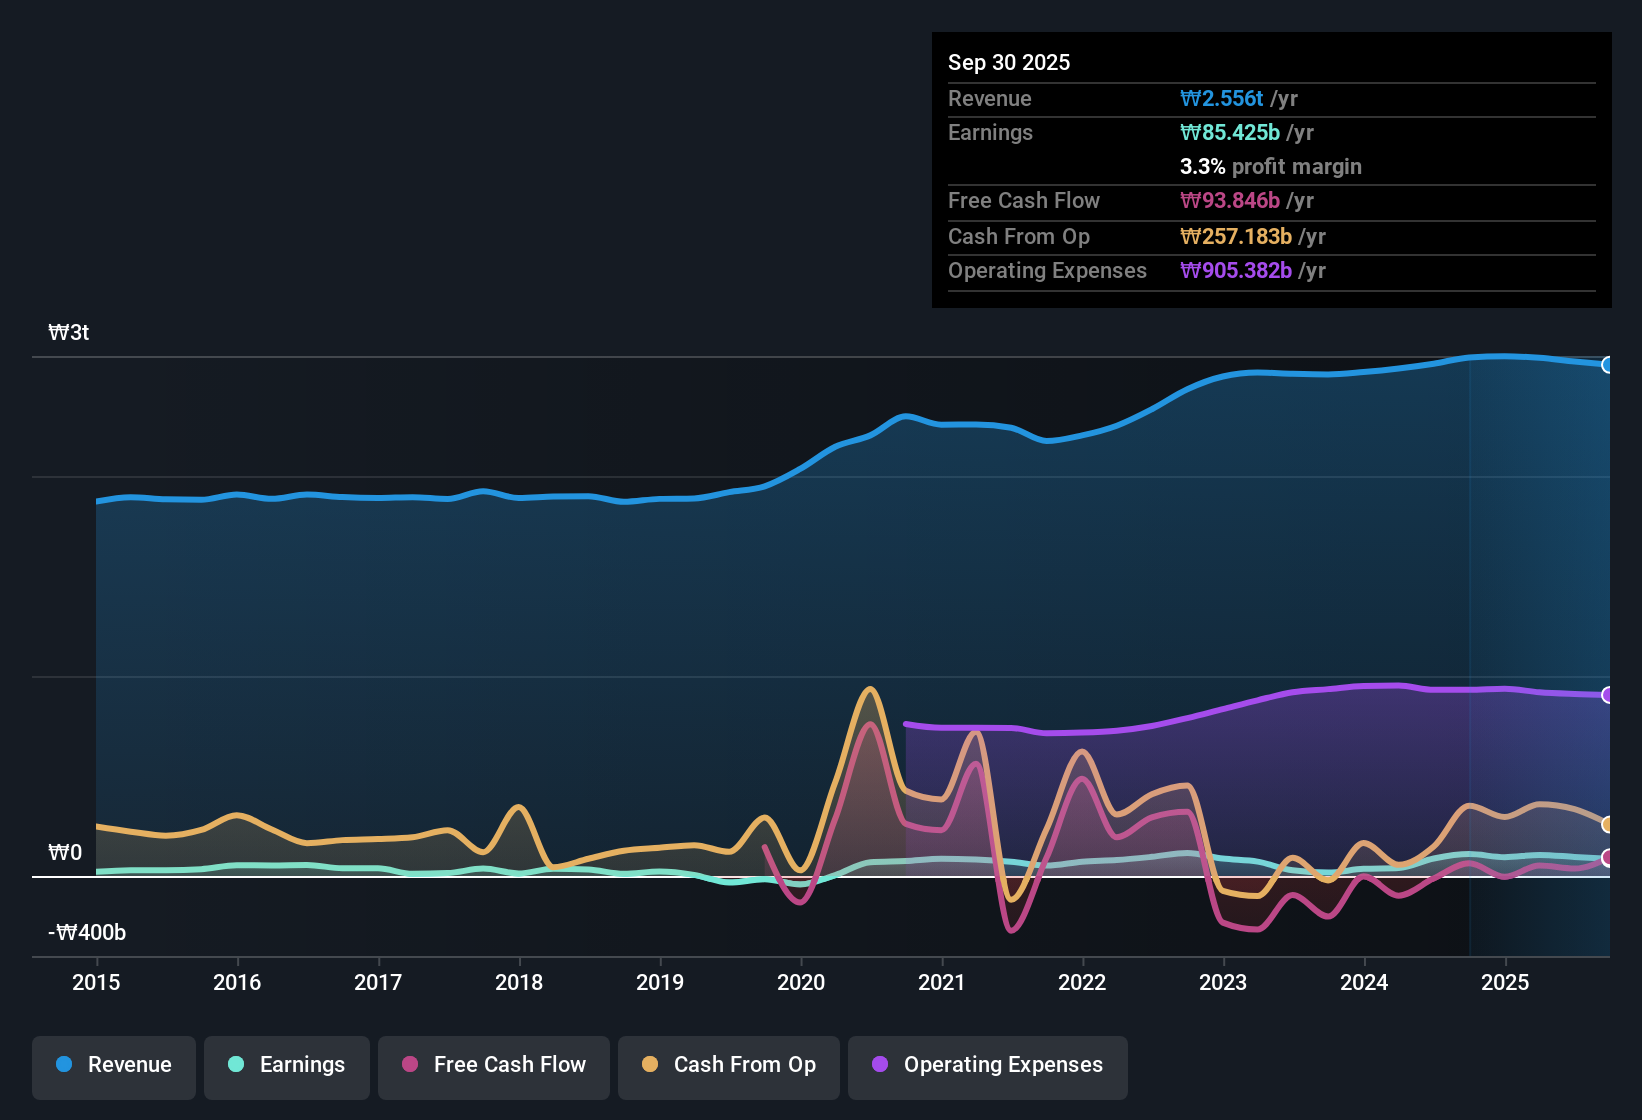Select the 2020 year label on the axis
Viewport: 1642px width, 1120px height.
pyautogui.click(x=801, y=983)
